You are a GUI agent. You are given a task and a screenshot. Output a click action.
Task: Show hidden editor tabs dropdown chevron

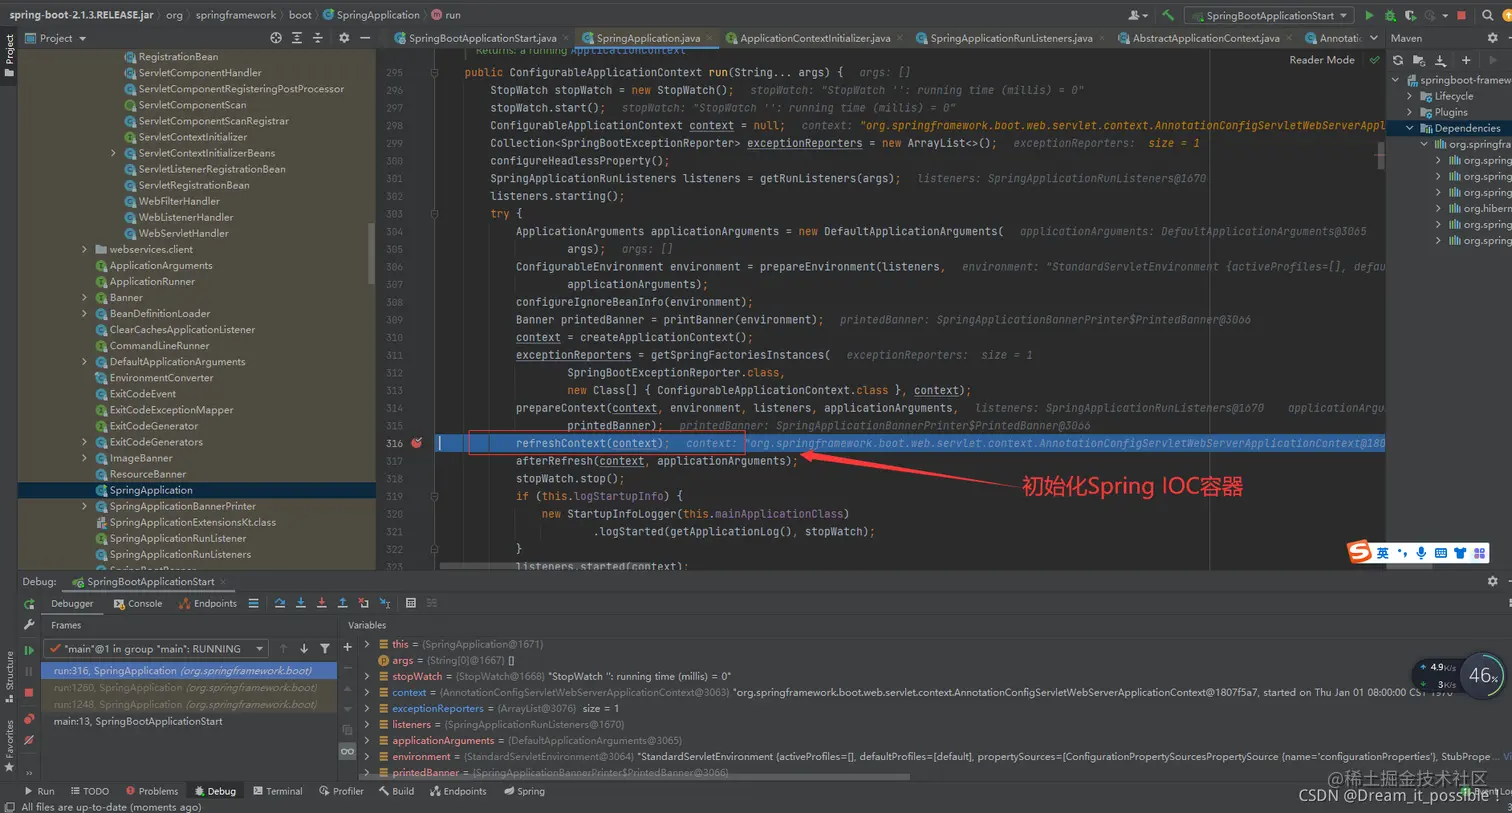[1374, 38]
